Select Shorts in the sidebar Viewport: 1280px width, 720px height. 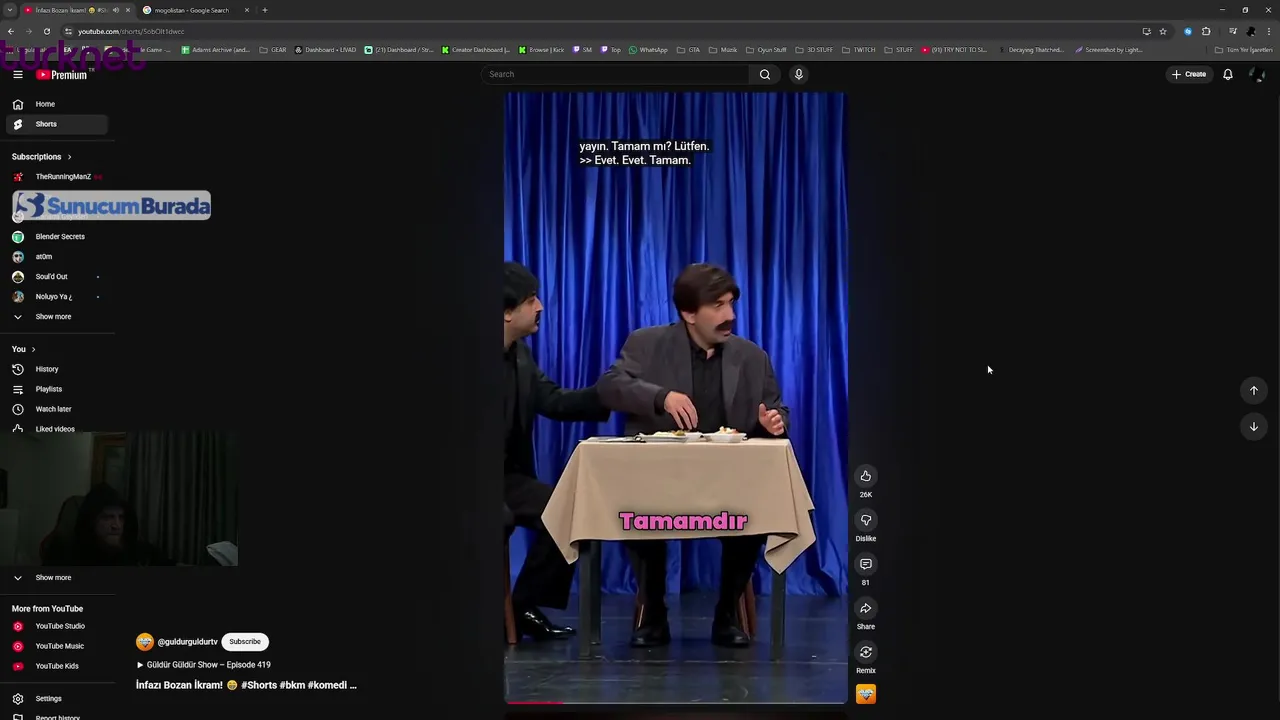pos(56,124)
